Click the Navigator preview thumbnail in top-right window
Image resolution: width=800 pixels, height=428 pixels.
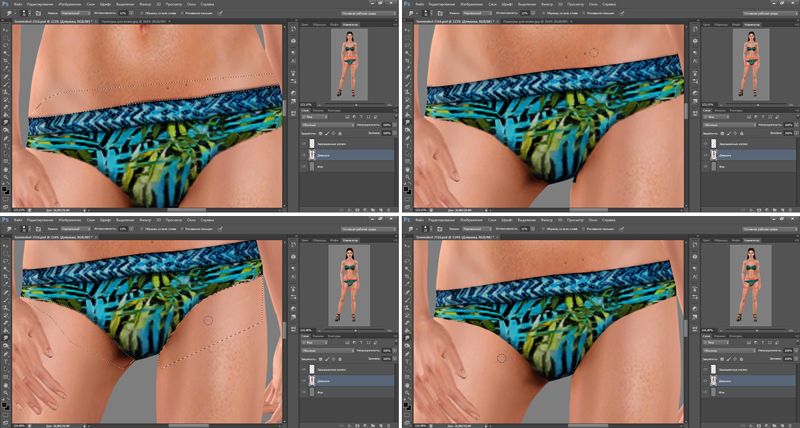pyautogui.click(x=752, y=63)
